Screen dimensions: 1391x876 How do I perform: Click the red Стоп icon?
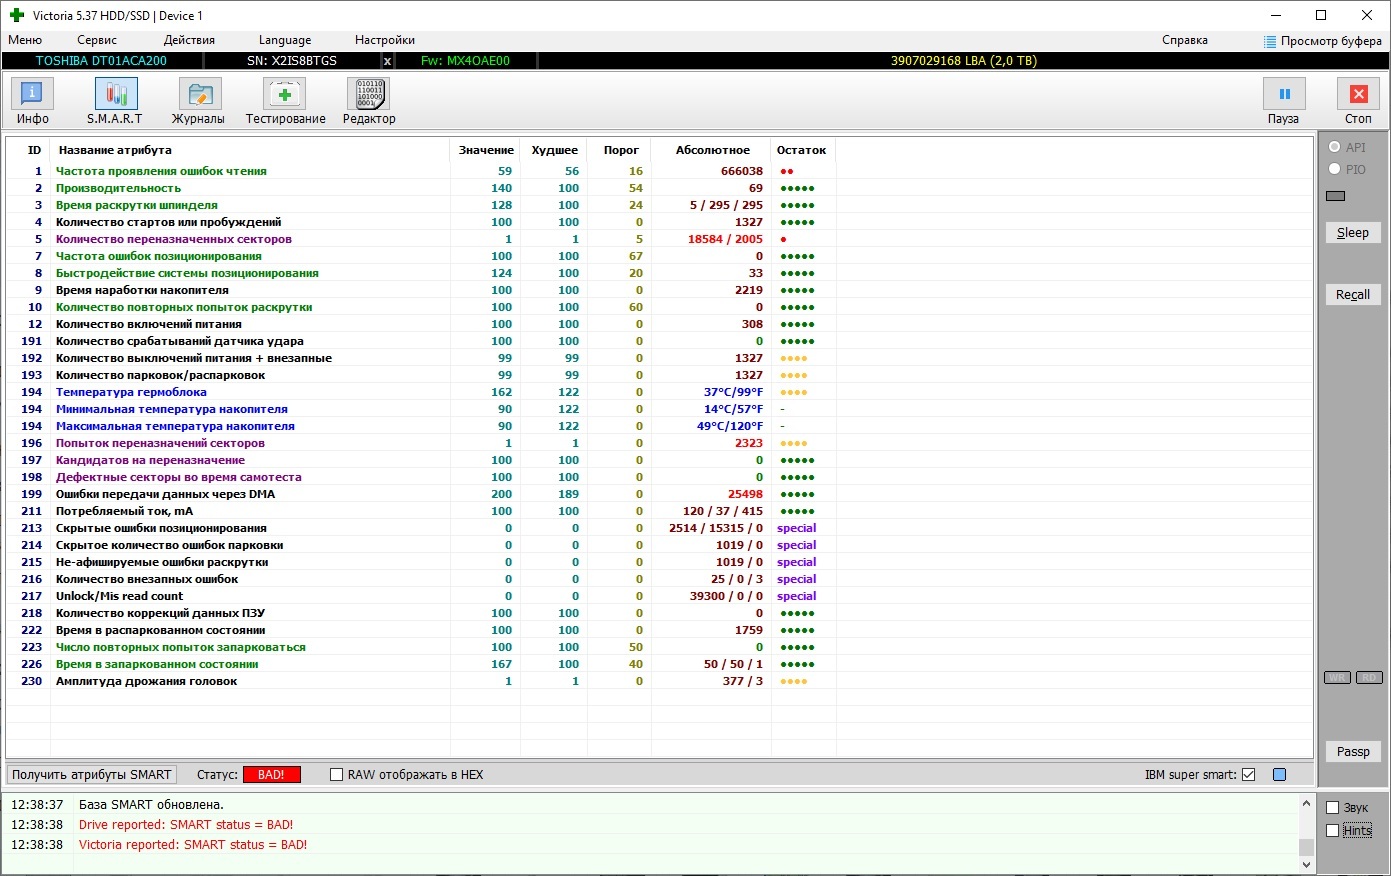click(1358, 94)
